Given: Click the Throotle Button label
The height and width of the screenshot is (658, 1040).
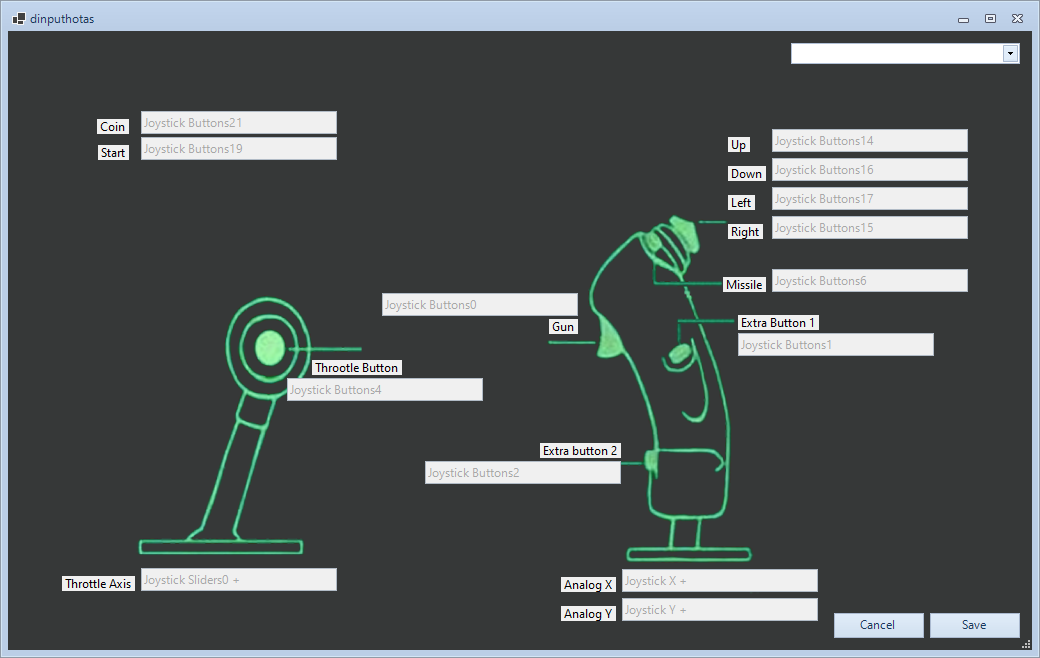Looking at the screenshot, I should point(357,368).
